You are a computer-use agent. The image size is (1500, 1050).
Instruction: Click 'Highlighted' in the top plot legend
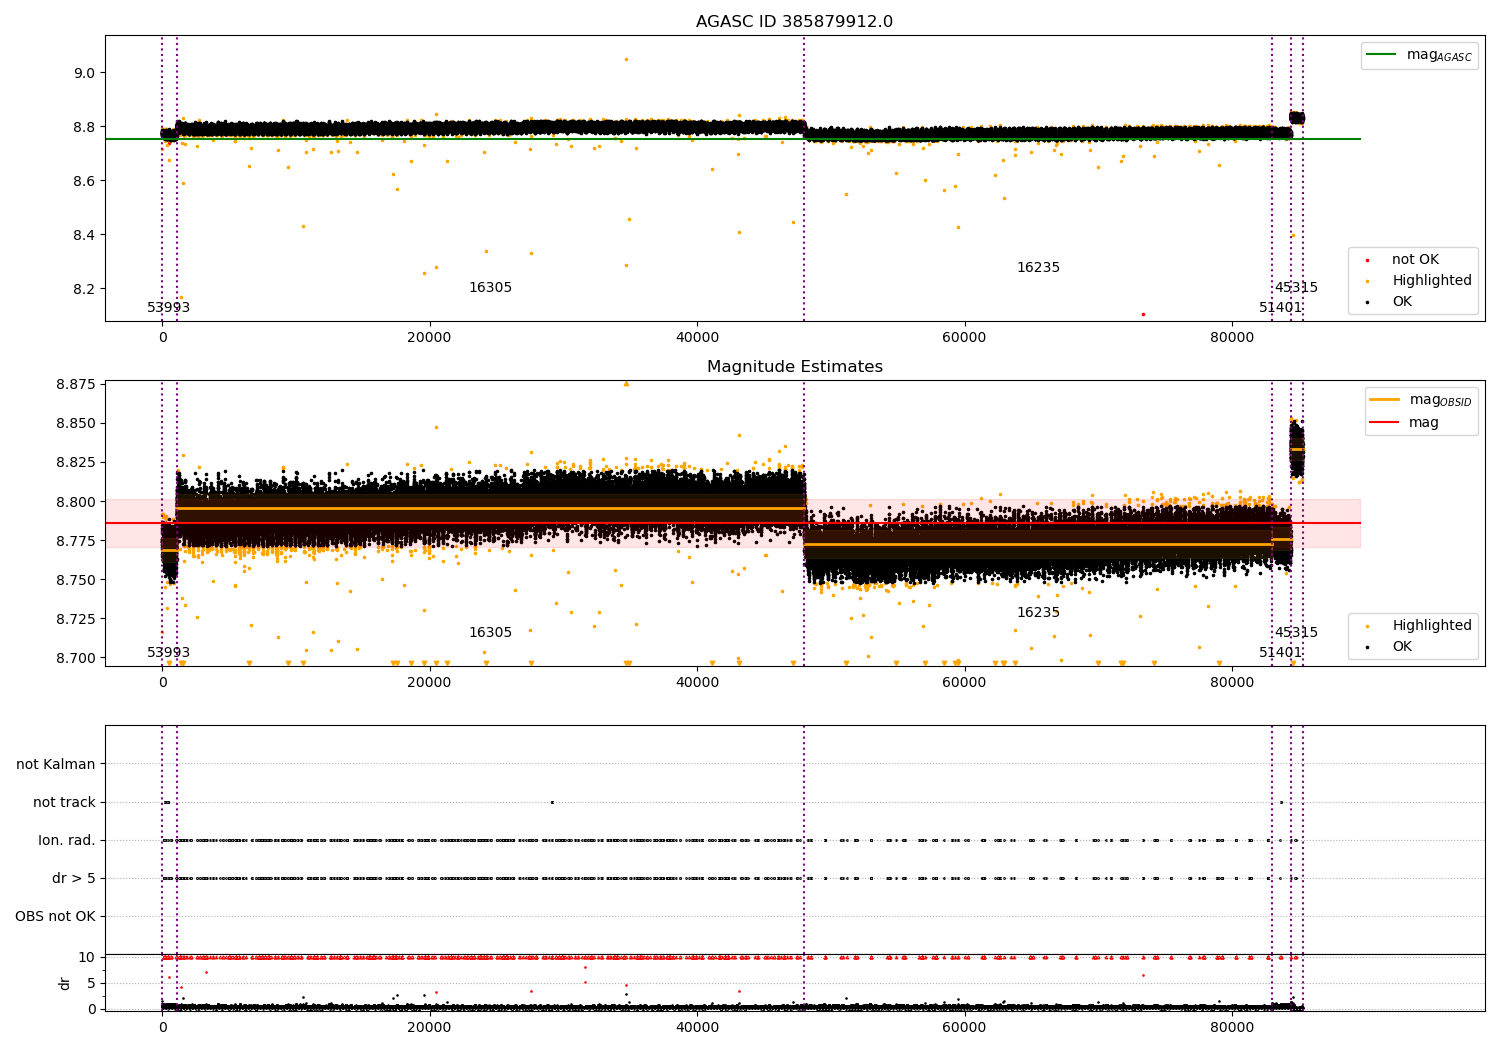(x=1432, y=281)
